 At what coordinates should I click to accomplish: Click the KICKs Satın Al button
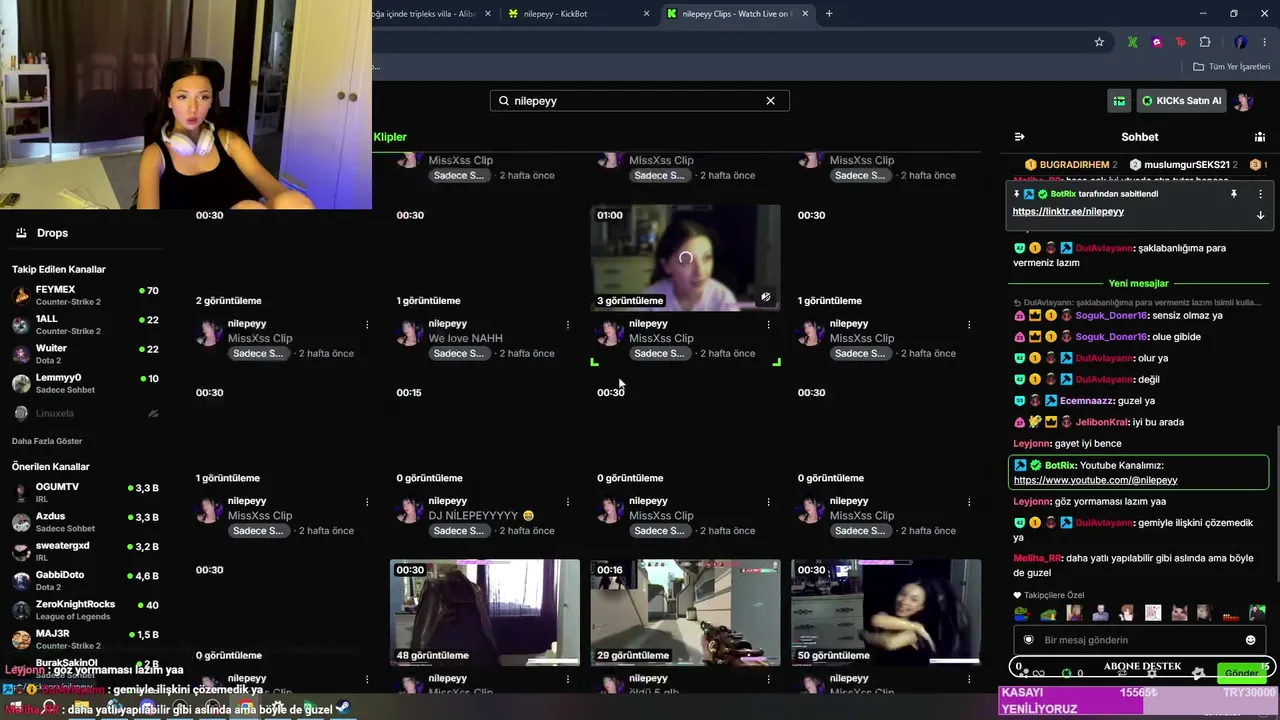click(1181, 101)
